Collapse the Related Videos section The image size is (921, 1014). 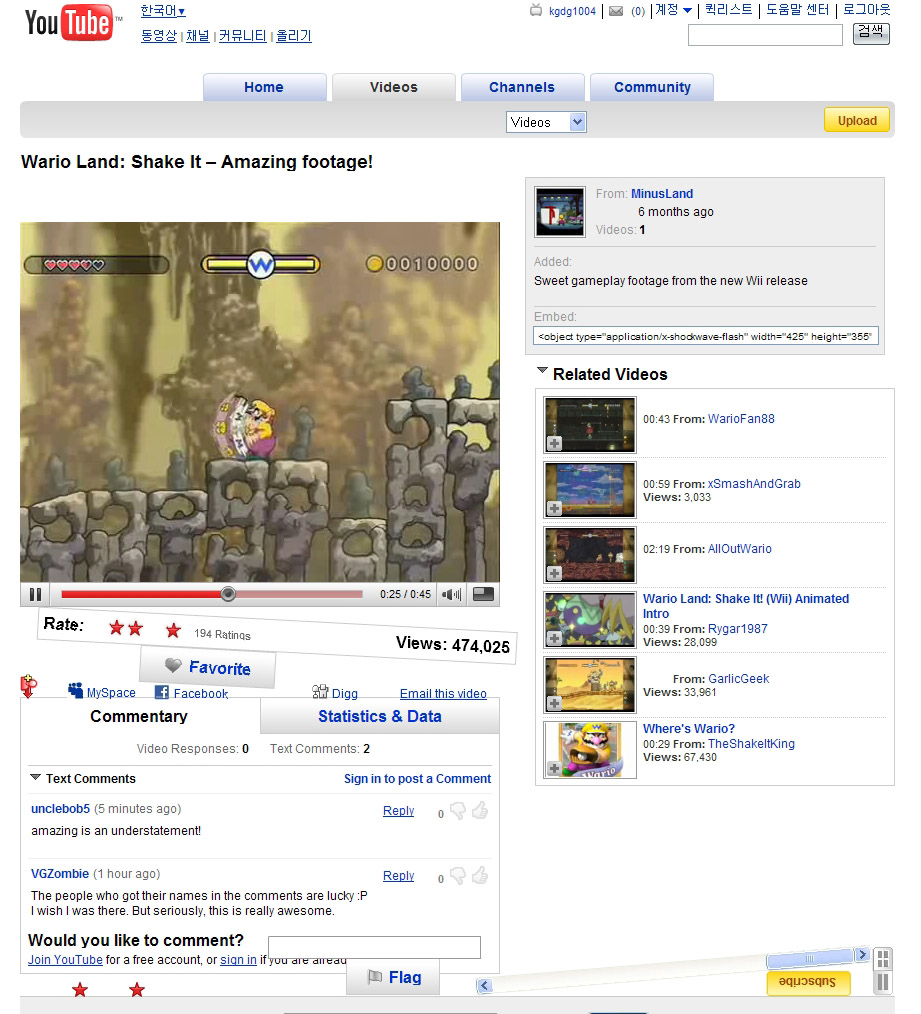[543, 371]
